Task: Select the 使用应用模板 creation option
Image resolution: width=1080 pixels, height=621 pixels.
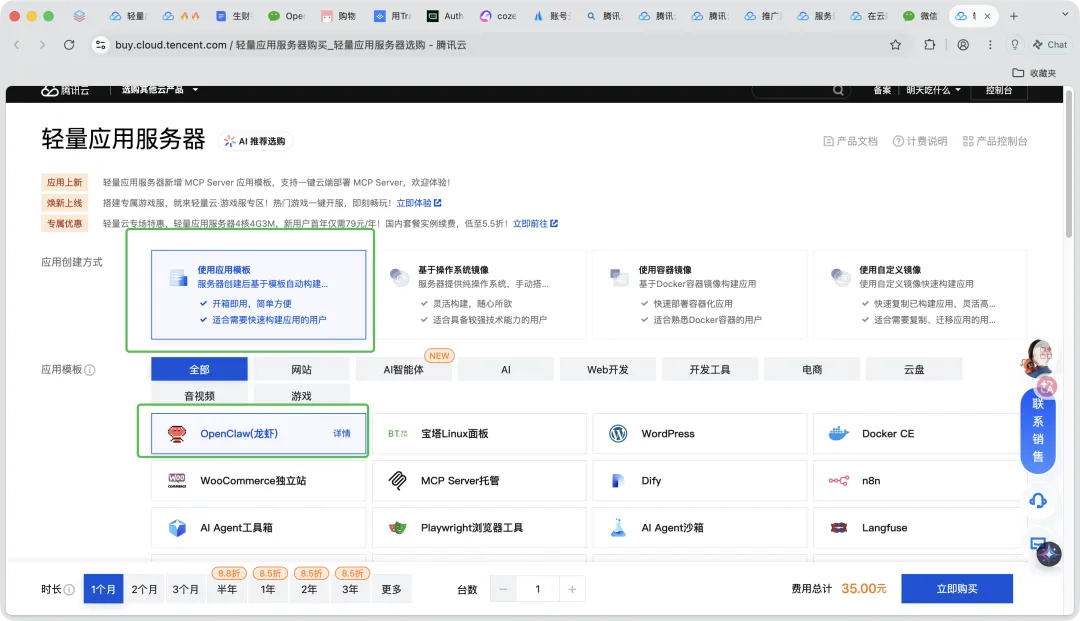Action: (x=258, y=295)
